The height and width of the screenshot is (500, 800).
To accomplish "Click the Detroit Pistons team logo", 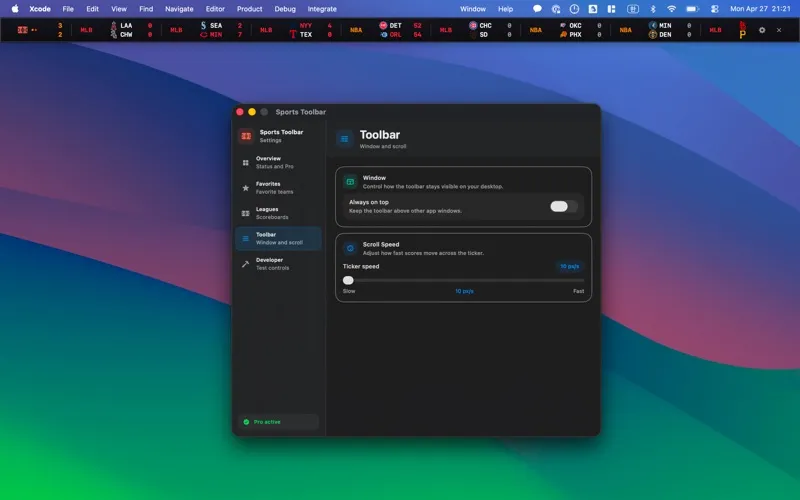I will pyautogui.click(x=383, y=26).
